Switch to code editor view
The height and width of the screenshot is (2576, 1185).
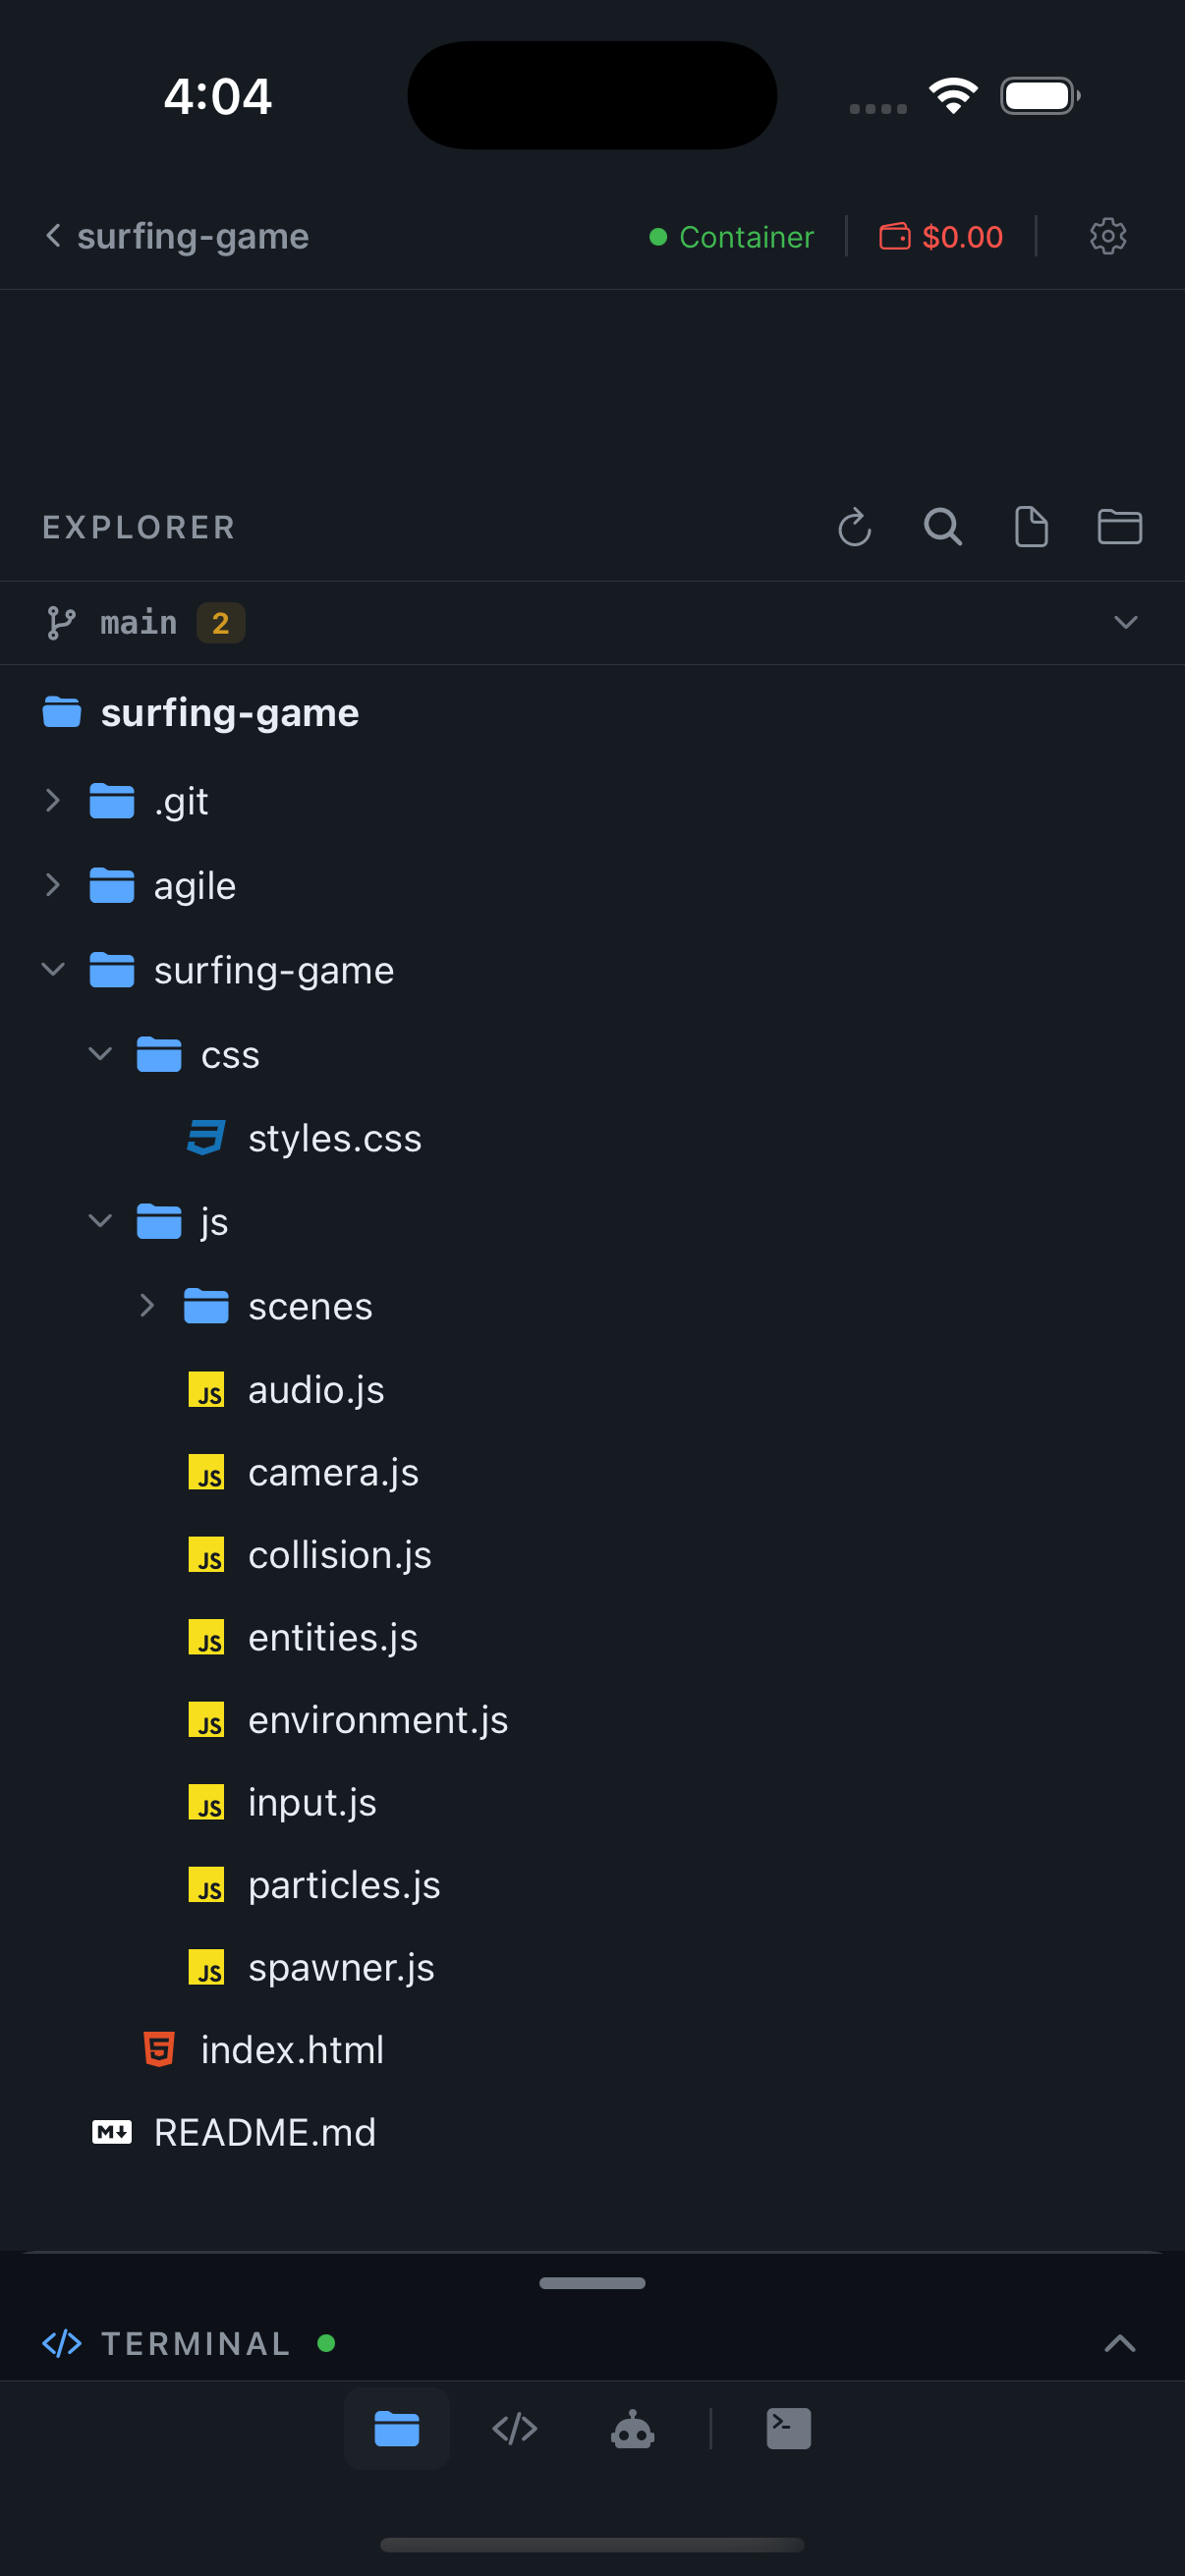click(x=514, y=2428)
